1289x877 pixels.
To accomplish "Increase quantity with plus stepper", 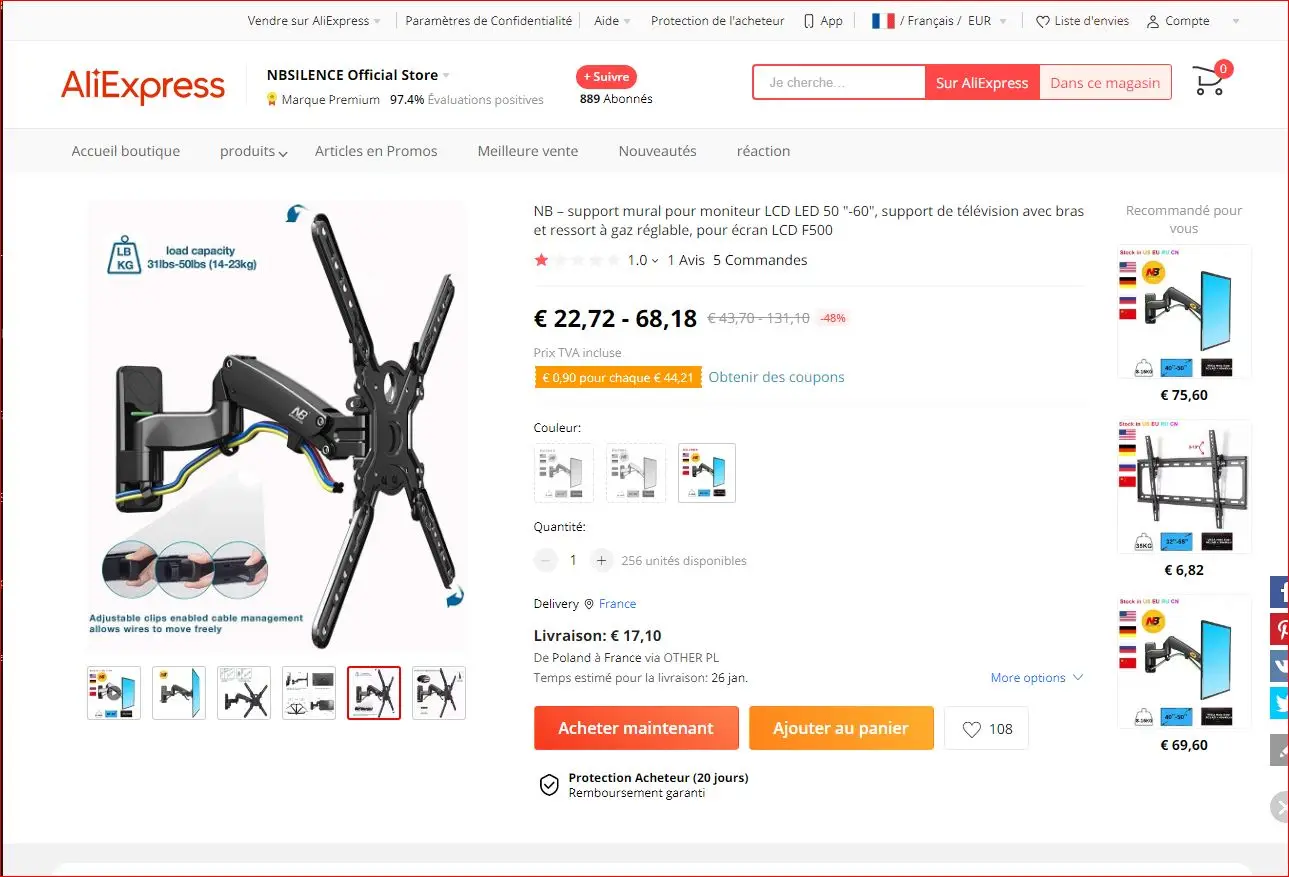I will pos(601,560).
